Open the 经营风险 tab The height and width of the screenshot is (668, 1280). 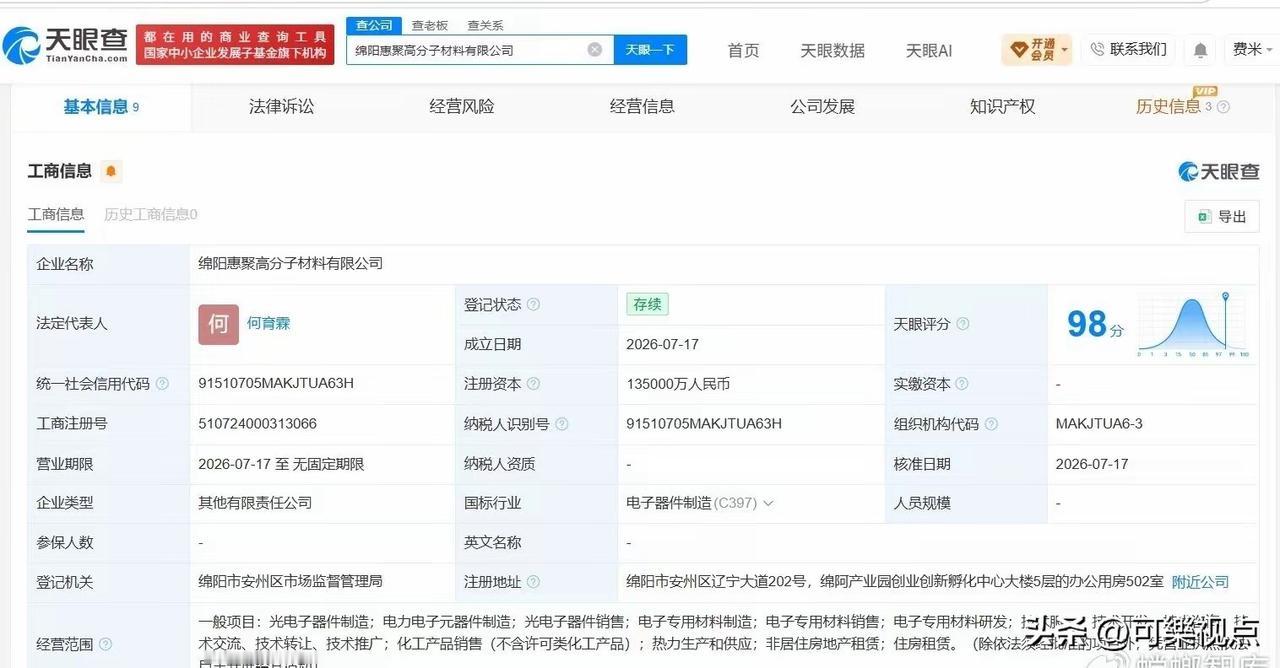tap(462, 107)
